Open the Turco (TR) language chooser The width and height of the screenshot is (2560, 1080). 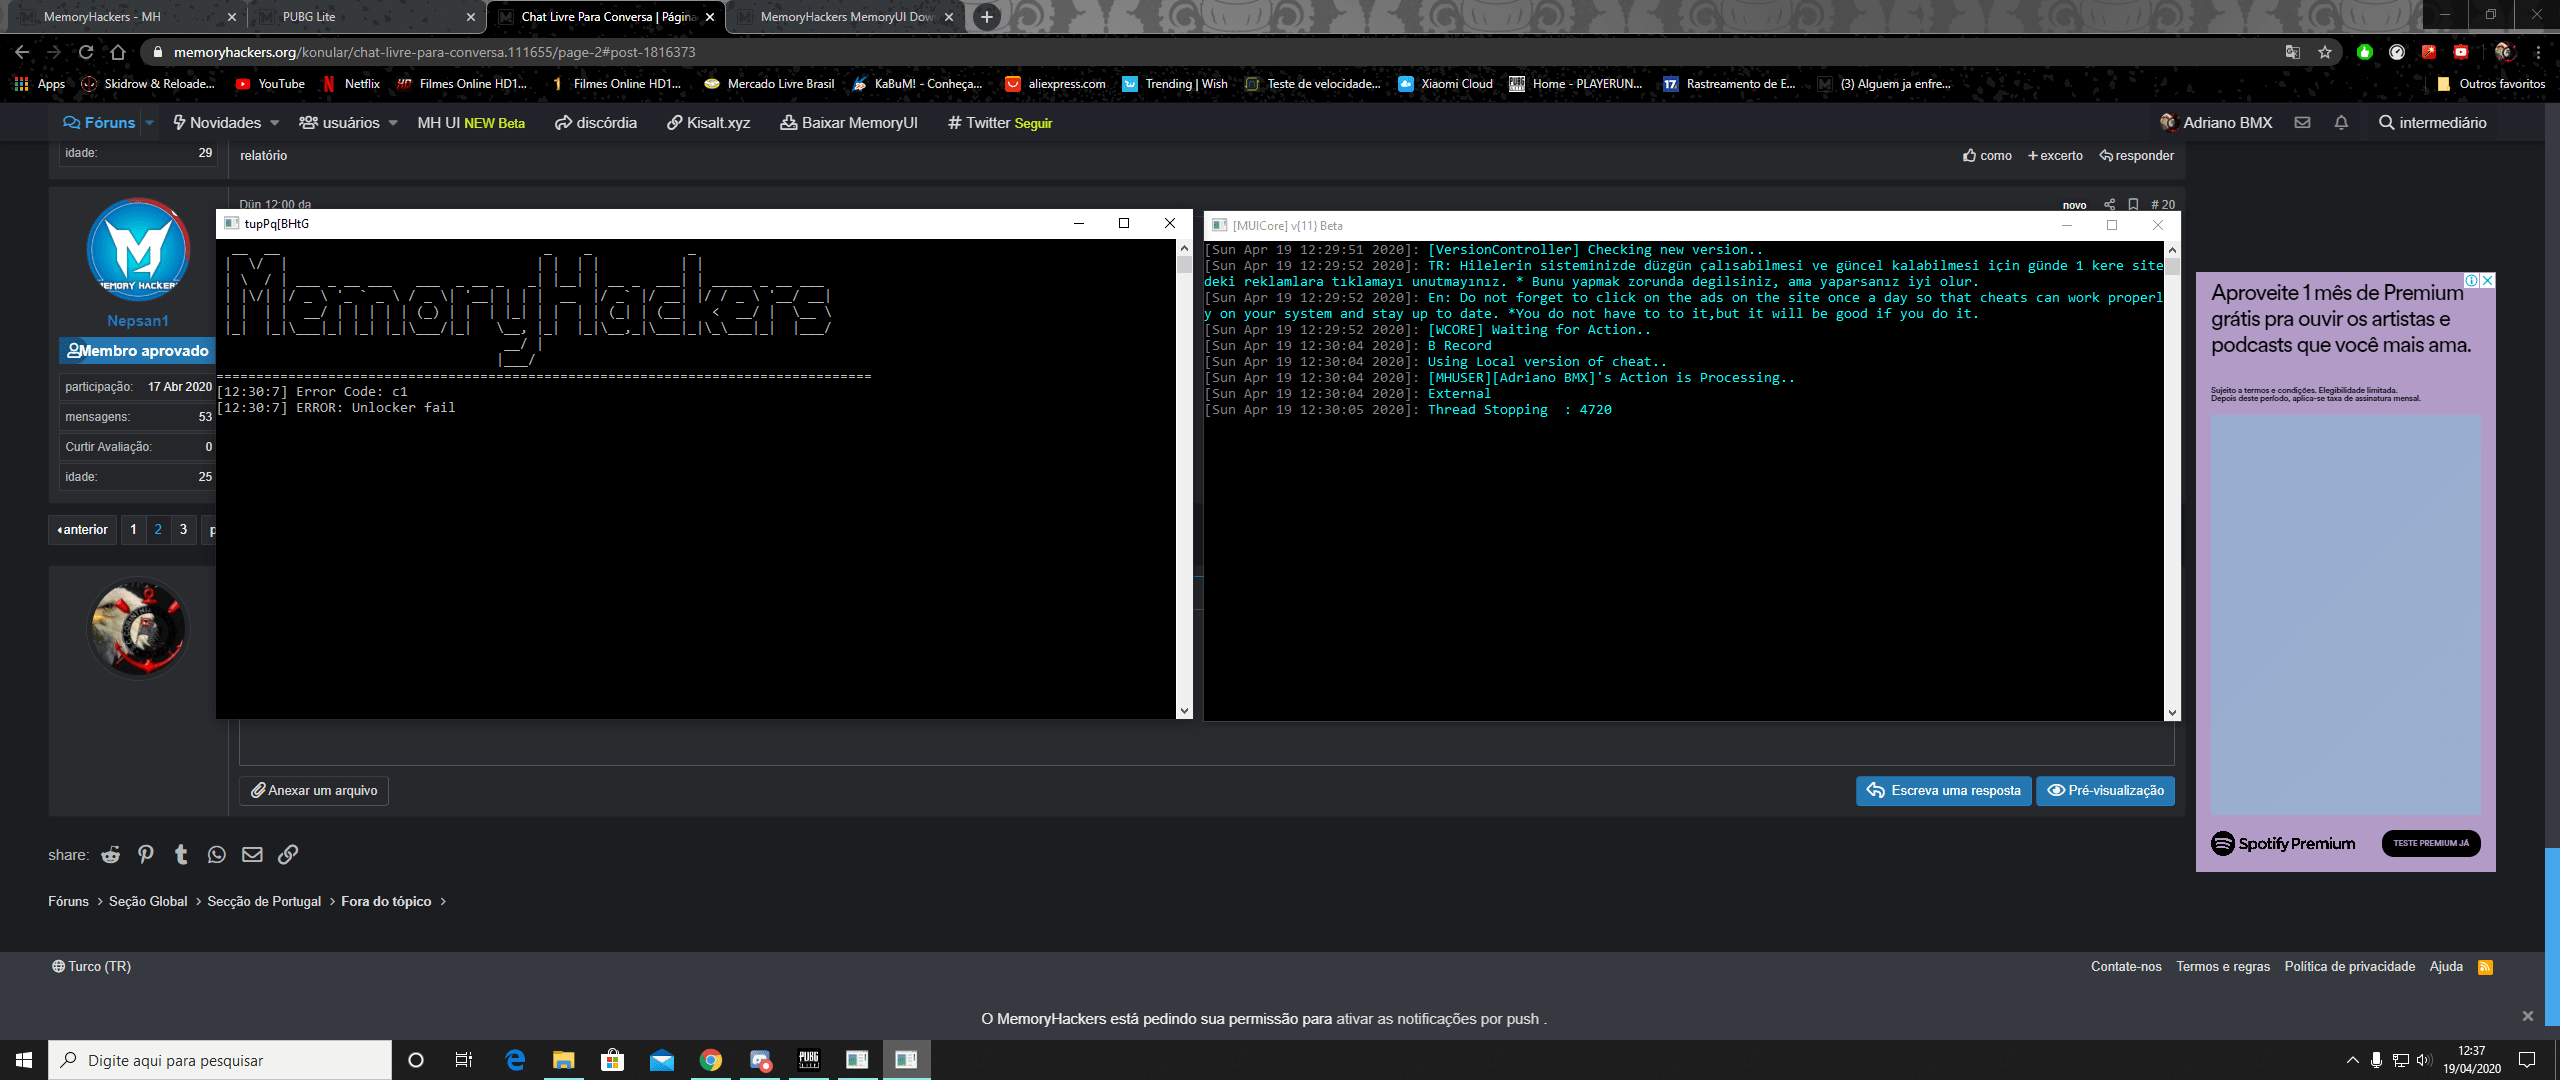click(x=91, y=967)
